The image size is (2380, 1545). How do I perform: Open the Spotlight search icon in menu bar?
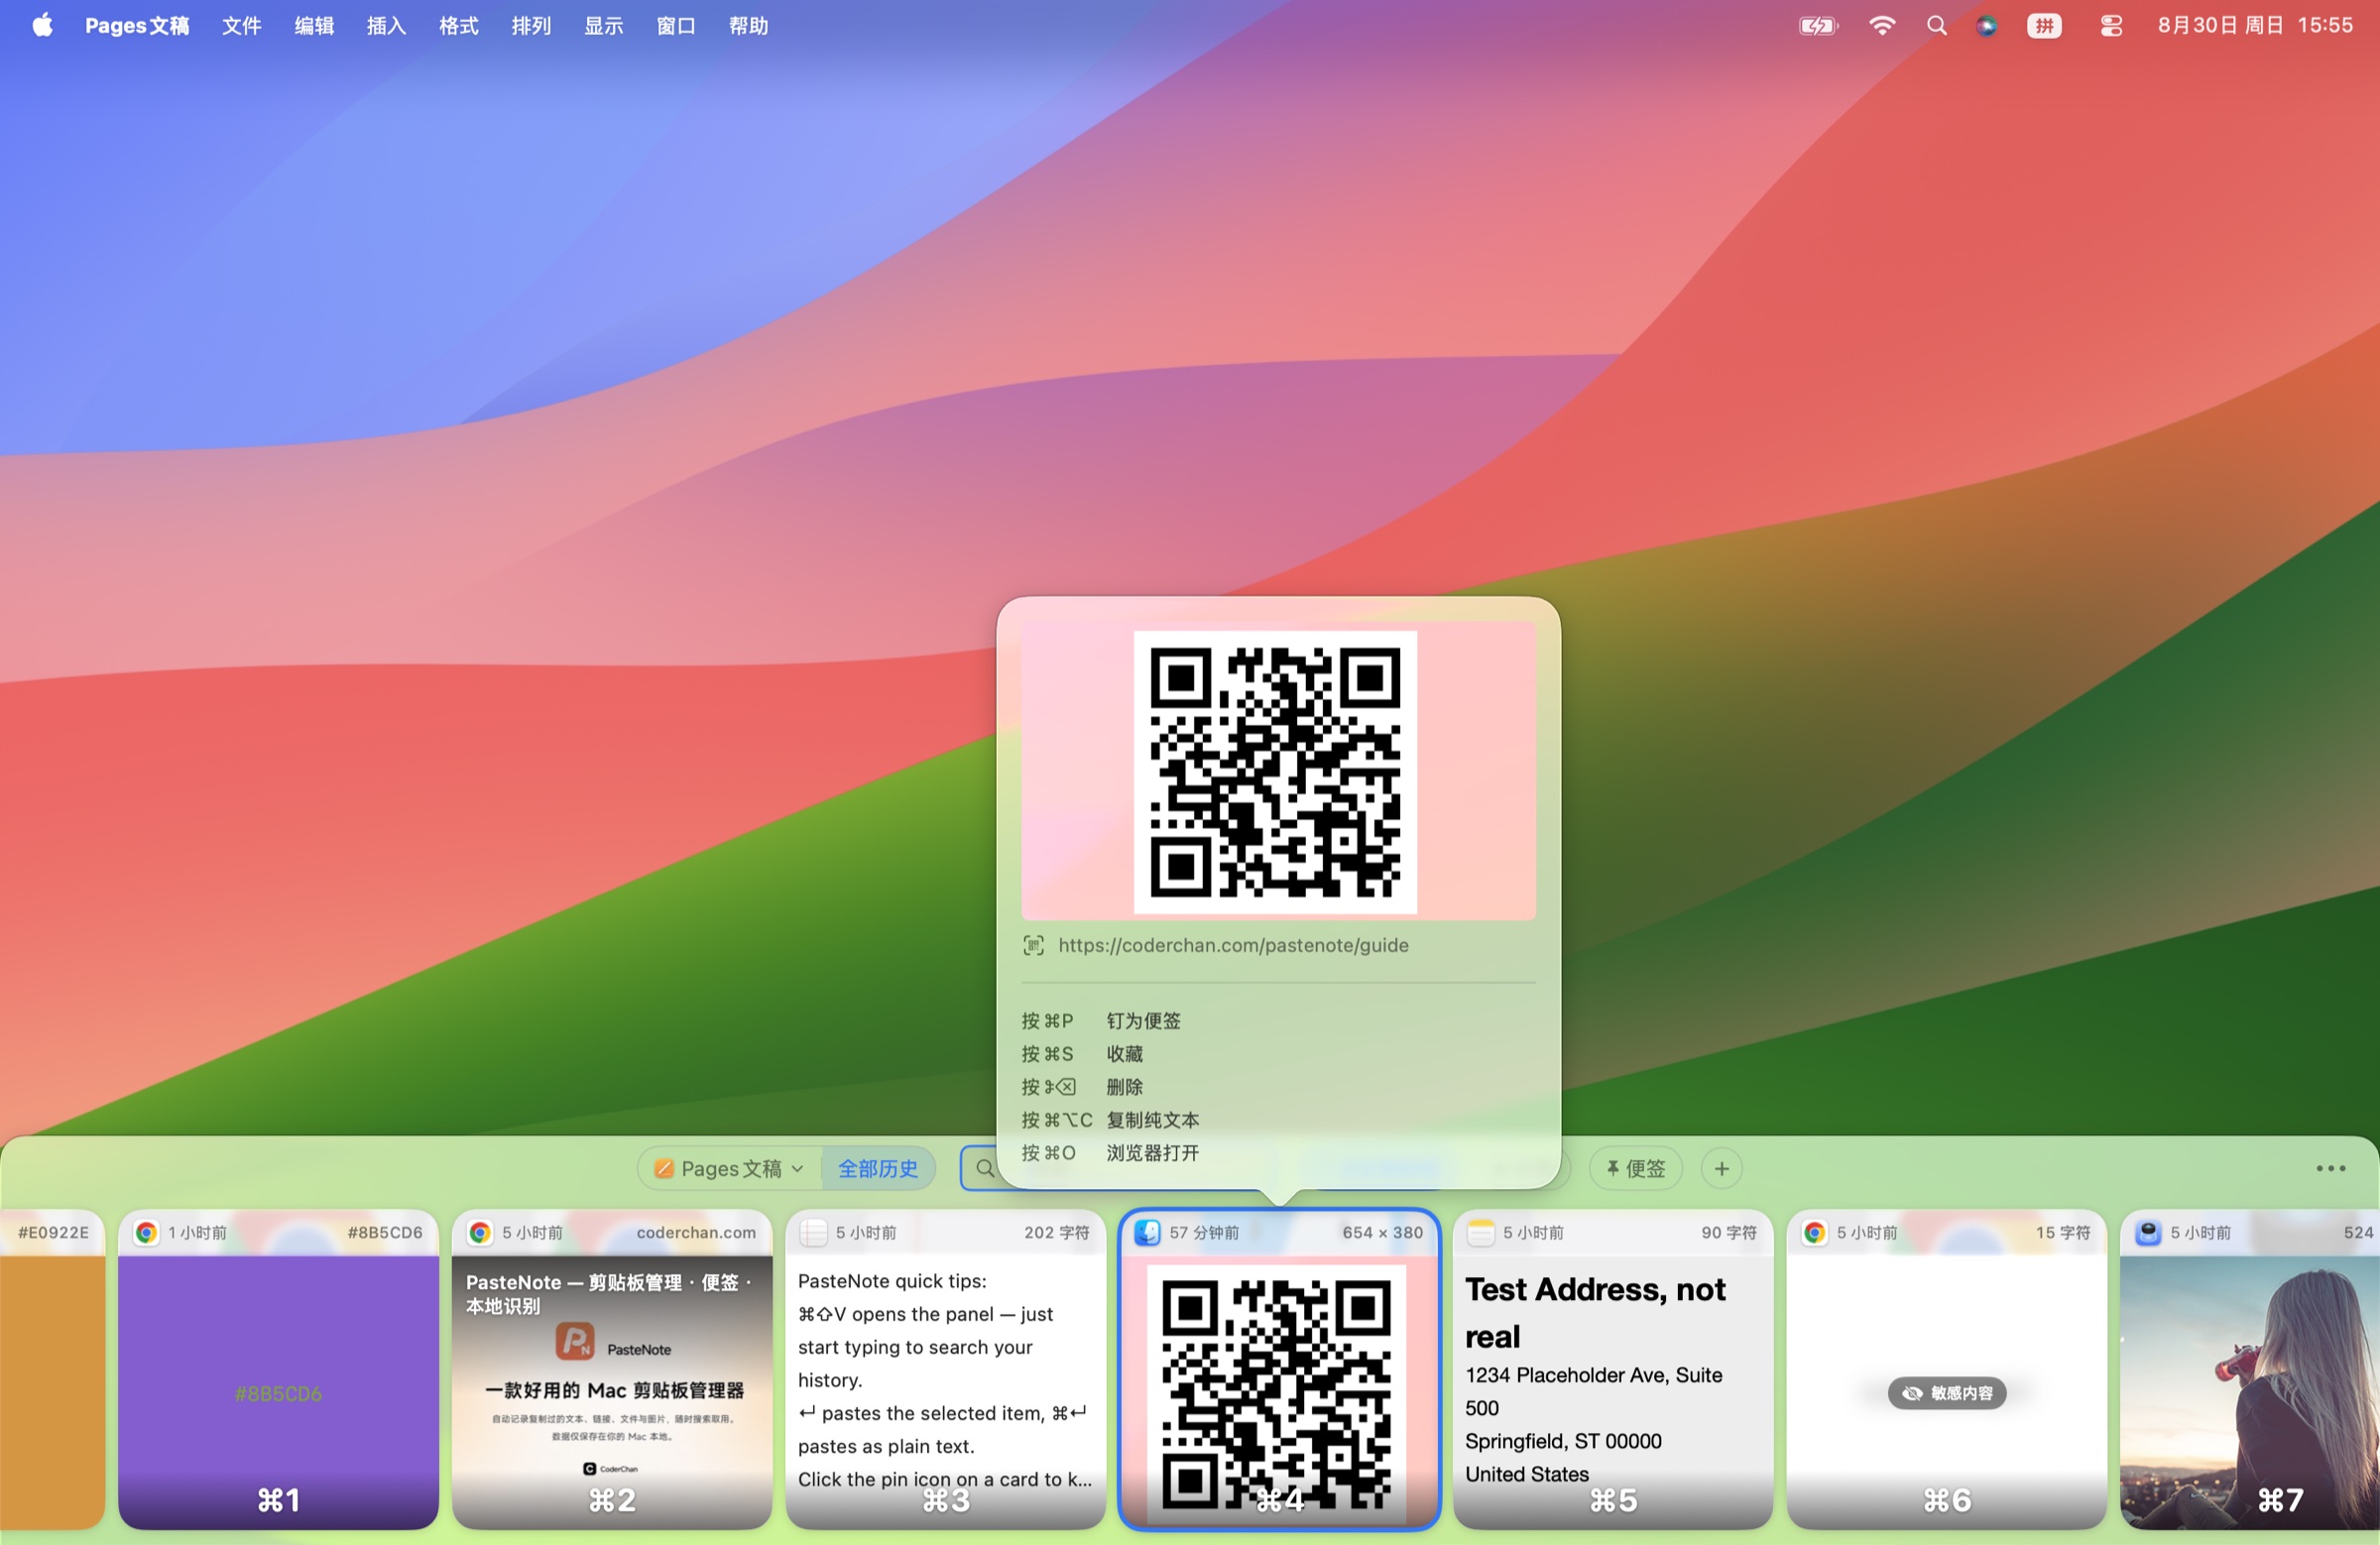(1936, 25)
